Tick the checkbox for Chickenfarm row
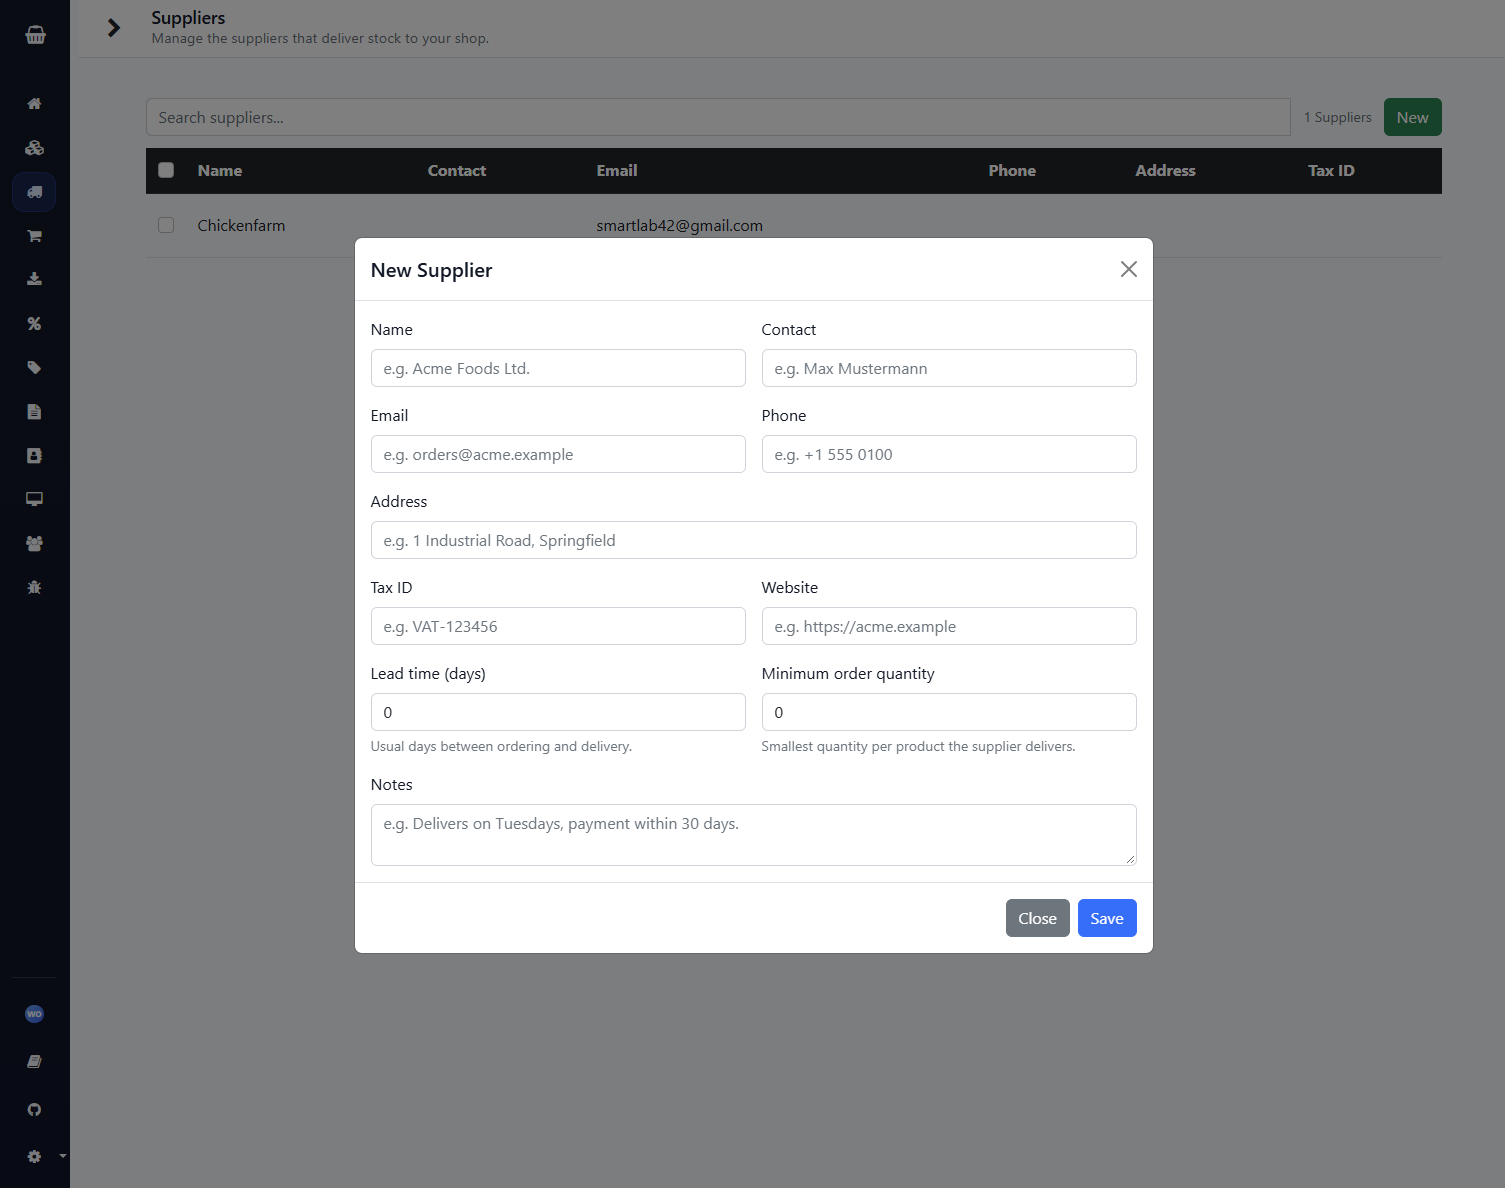This screenshot has width=1505, height=1188. coord(166,225)
